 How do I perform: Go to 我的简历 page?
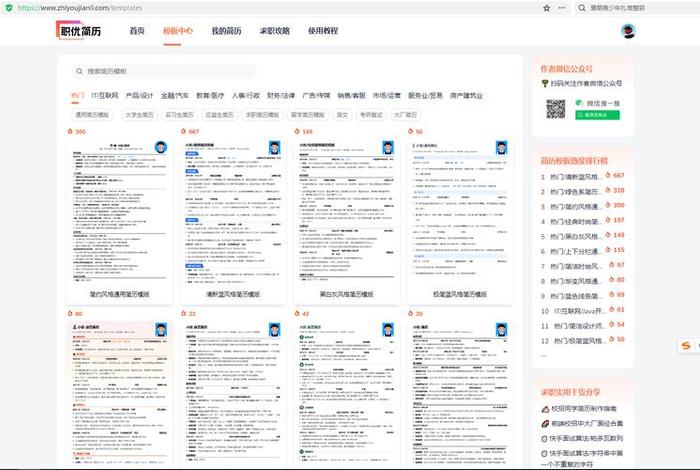[x=226, y=31]
